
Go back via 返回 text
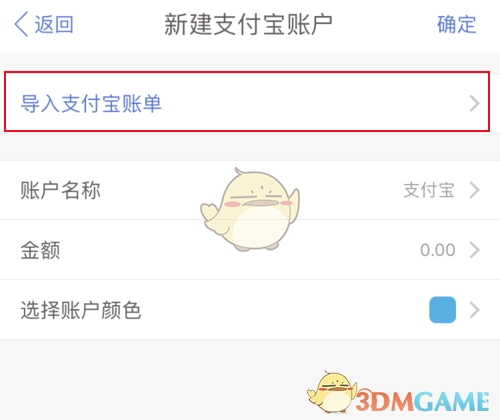(x=54, y=24)
